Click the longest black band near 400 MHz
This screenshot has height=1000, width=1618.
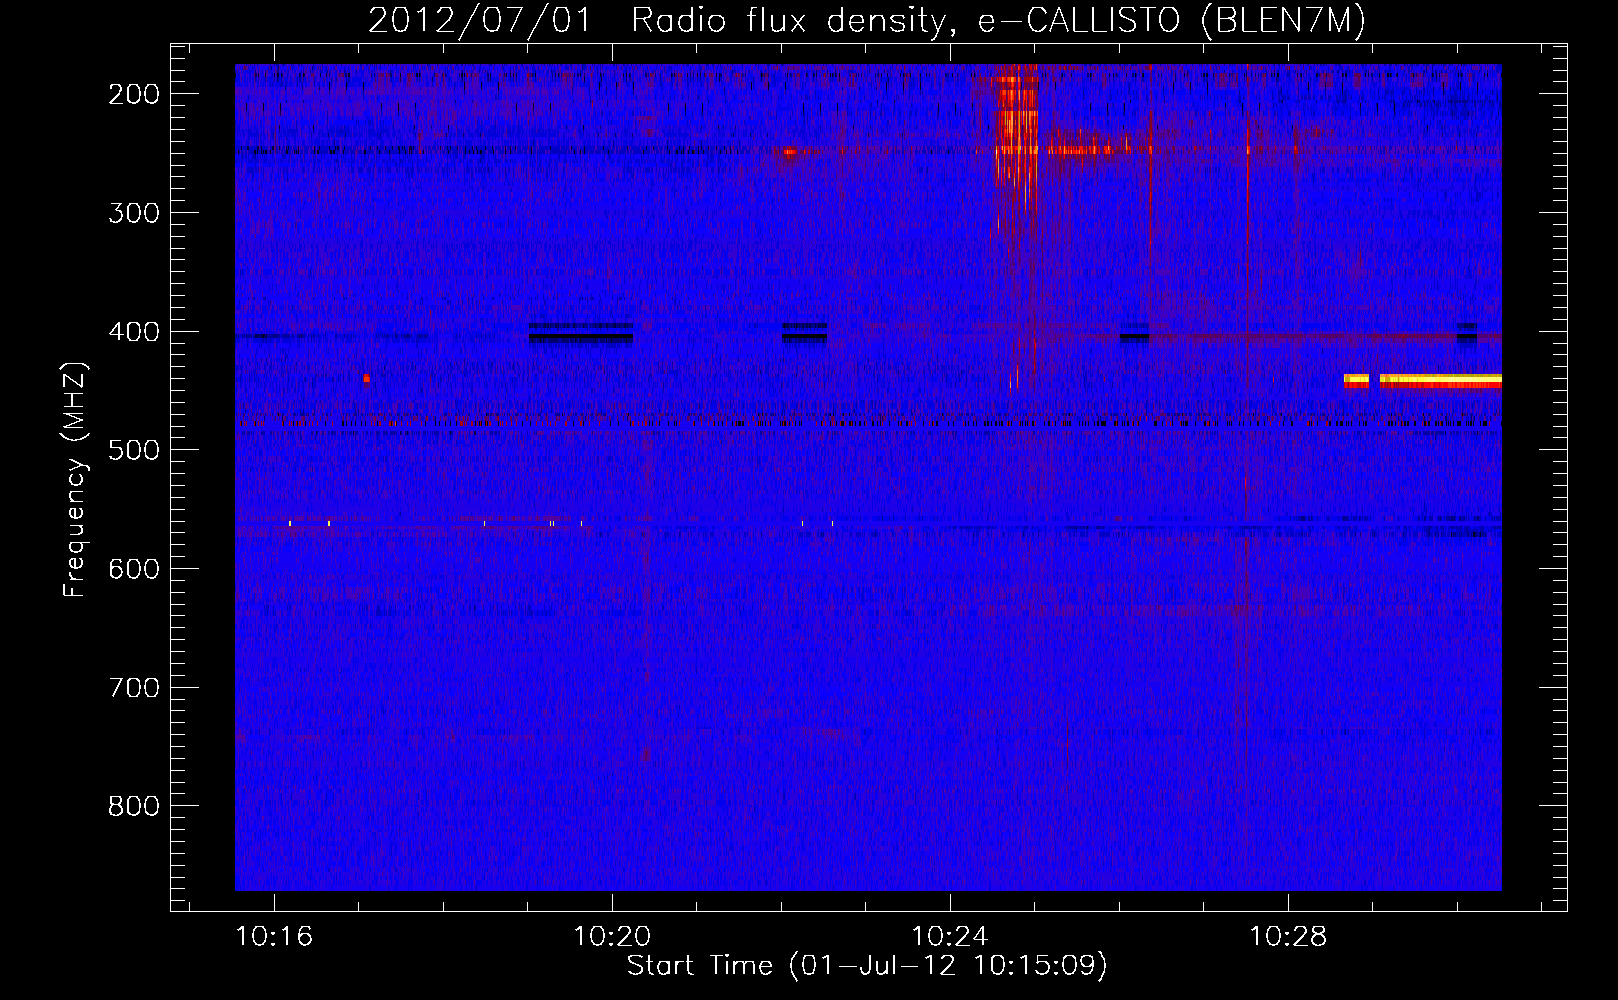tap(581, 333)
